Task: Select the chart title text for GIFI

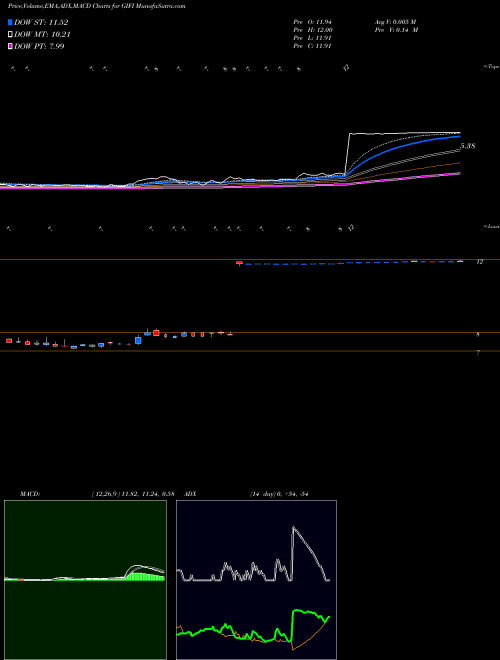Action: pyautogui.click(x=96, y=6)
